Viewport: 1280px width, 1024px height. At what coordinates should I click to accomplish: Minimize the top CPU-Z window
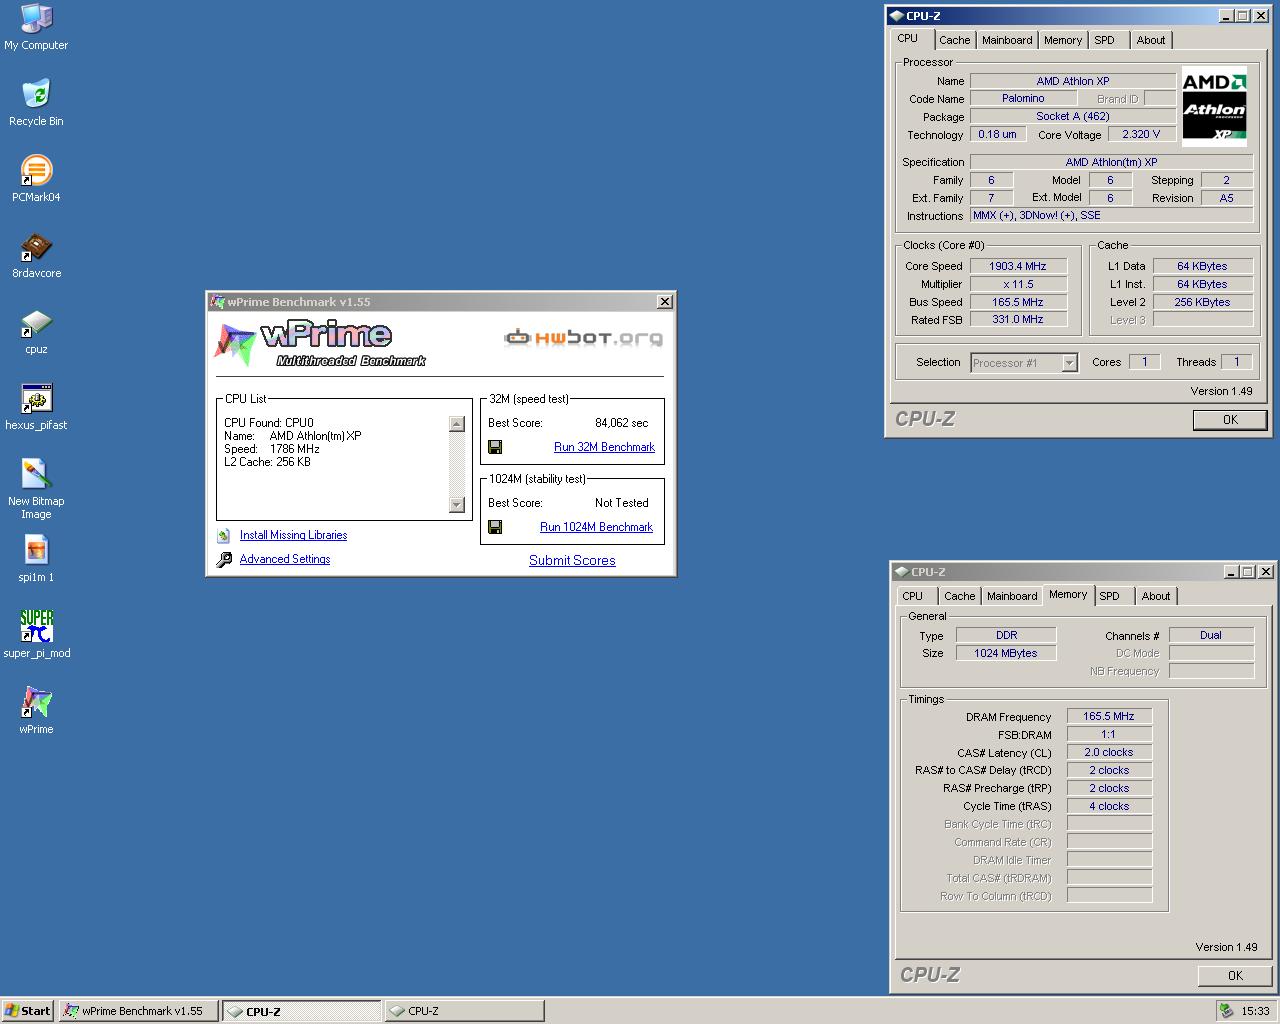(1227, 15)
